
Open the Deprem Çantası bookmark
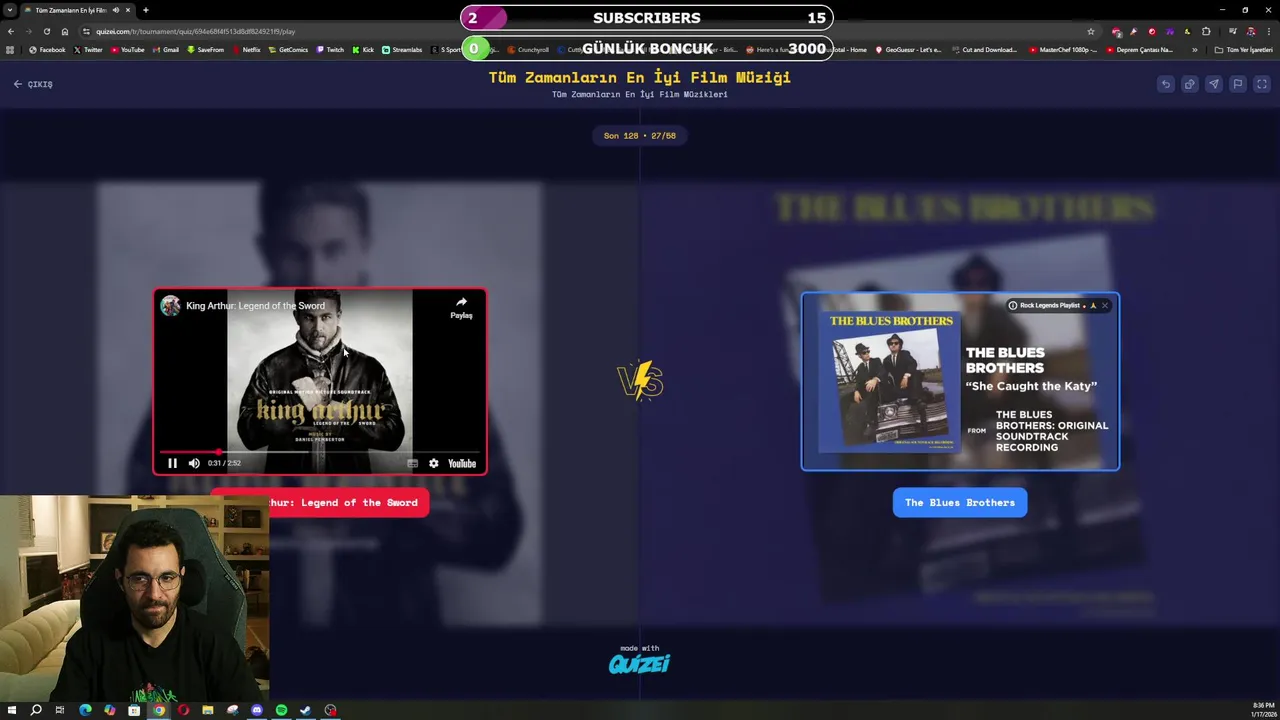pos(1139,49)
